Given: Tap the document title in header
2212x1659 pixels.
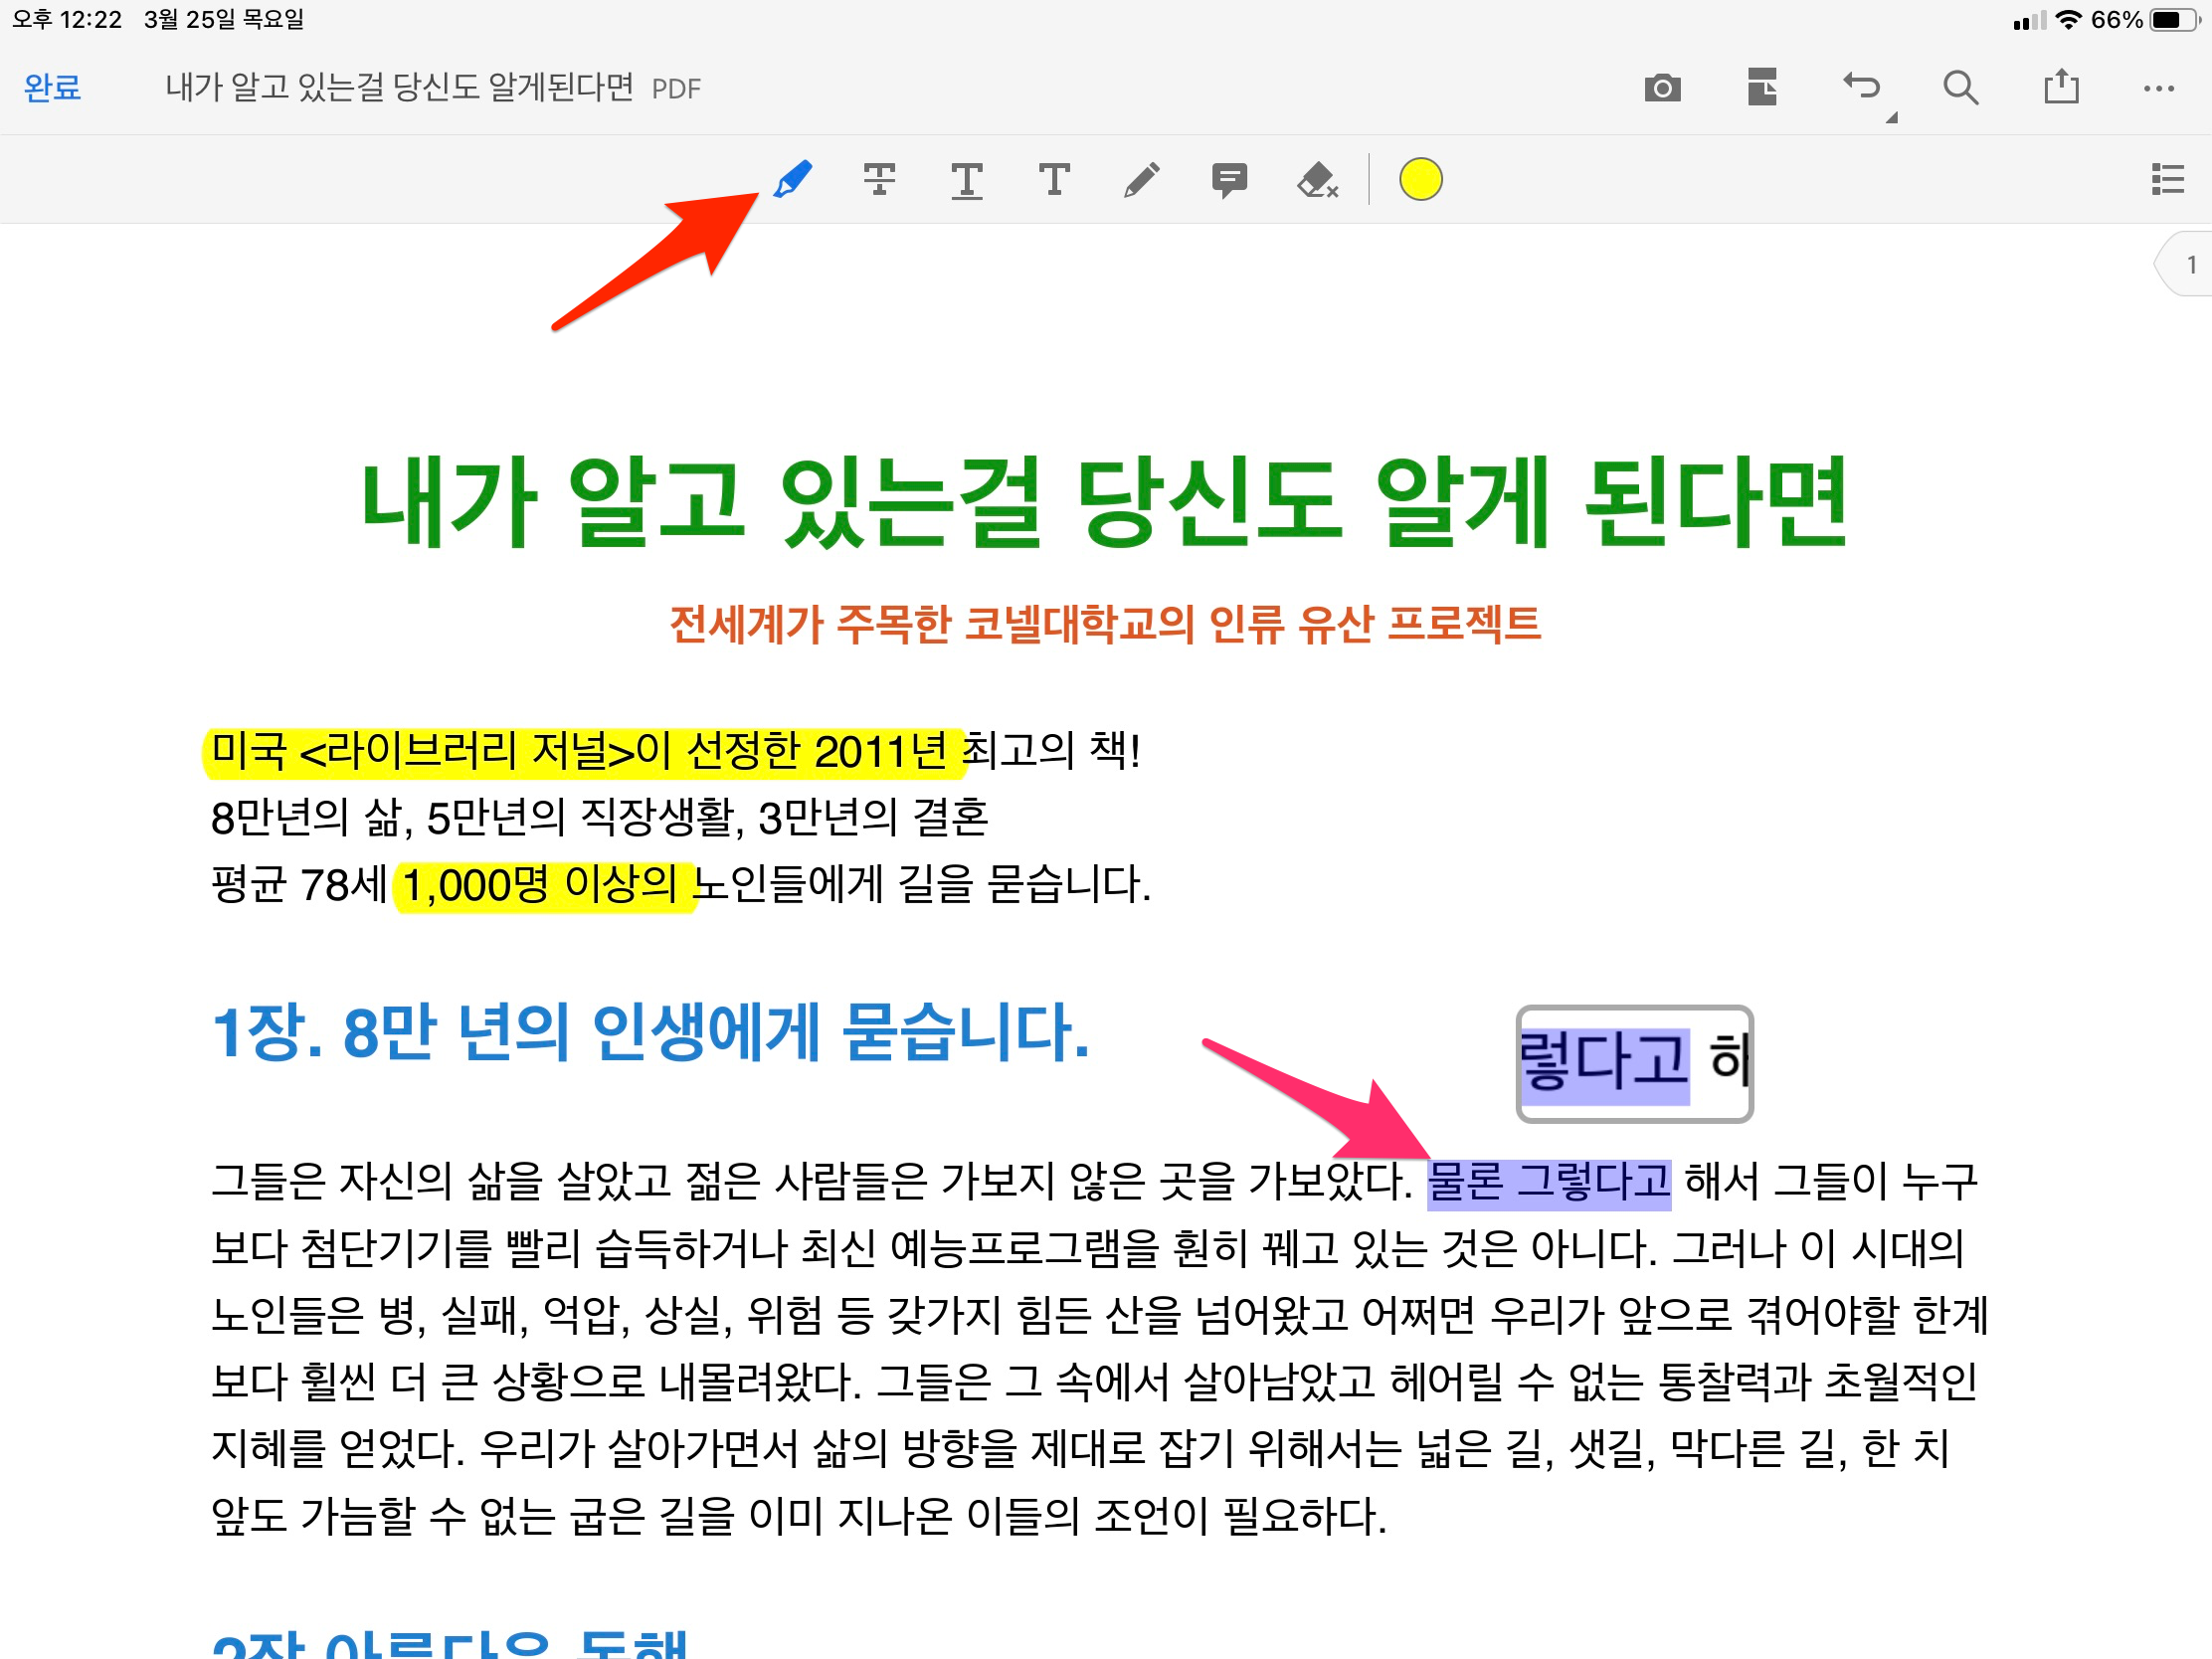Looking at the screenshot, I should (x=400, y=88).
